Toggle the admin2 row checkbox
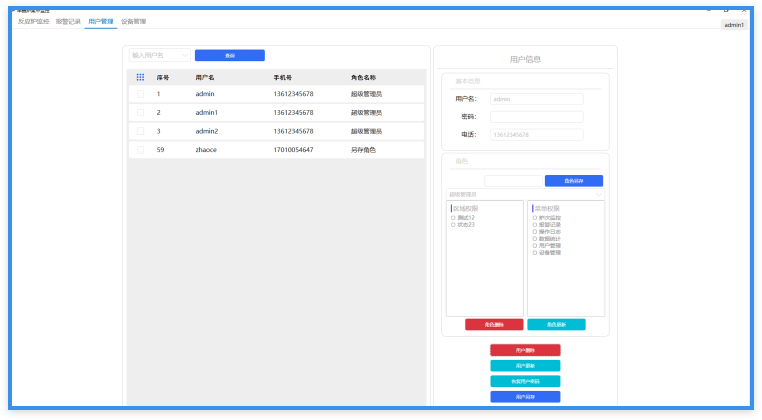The height and width of the screenshot is (420, 762). [140, 131]
